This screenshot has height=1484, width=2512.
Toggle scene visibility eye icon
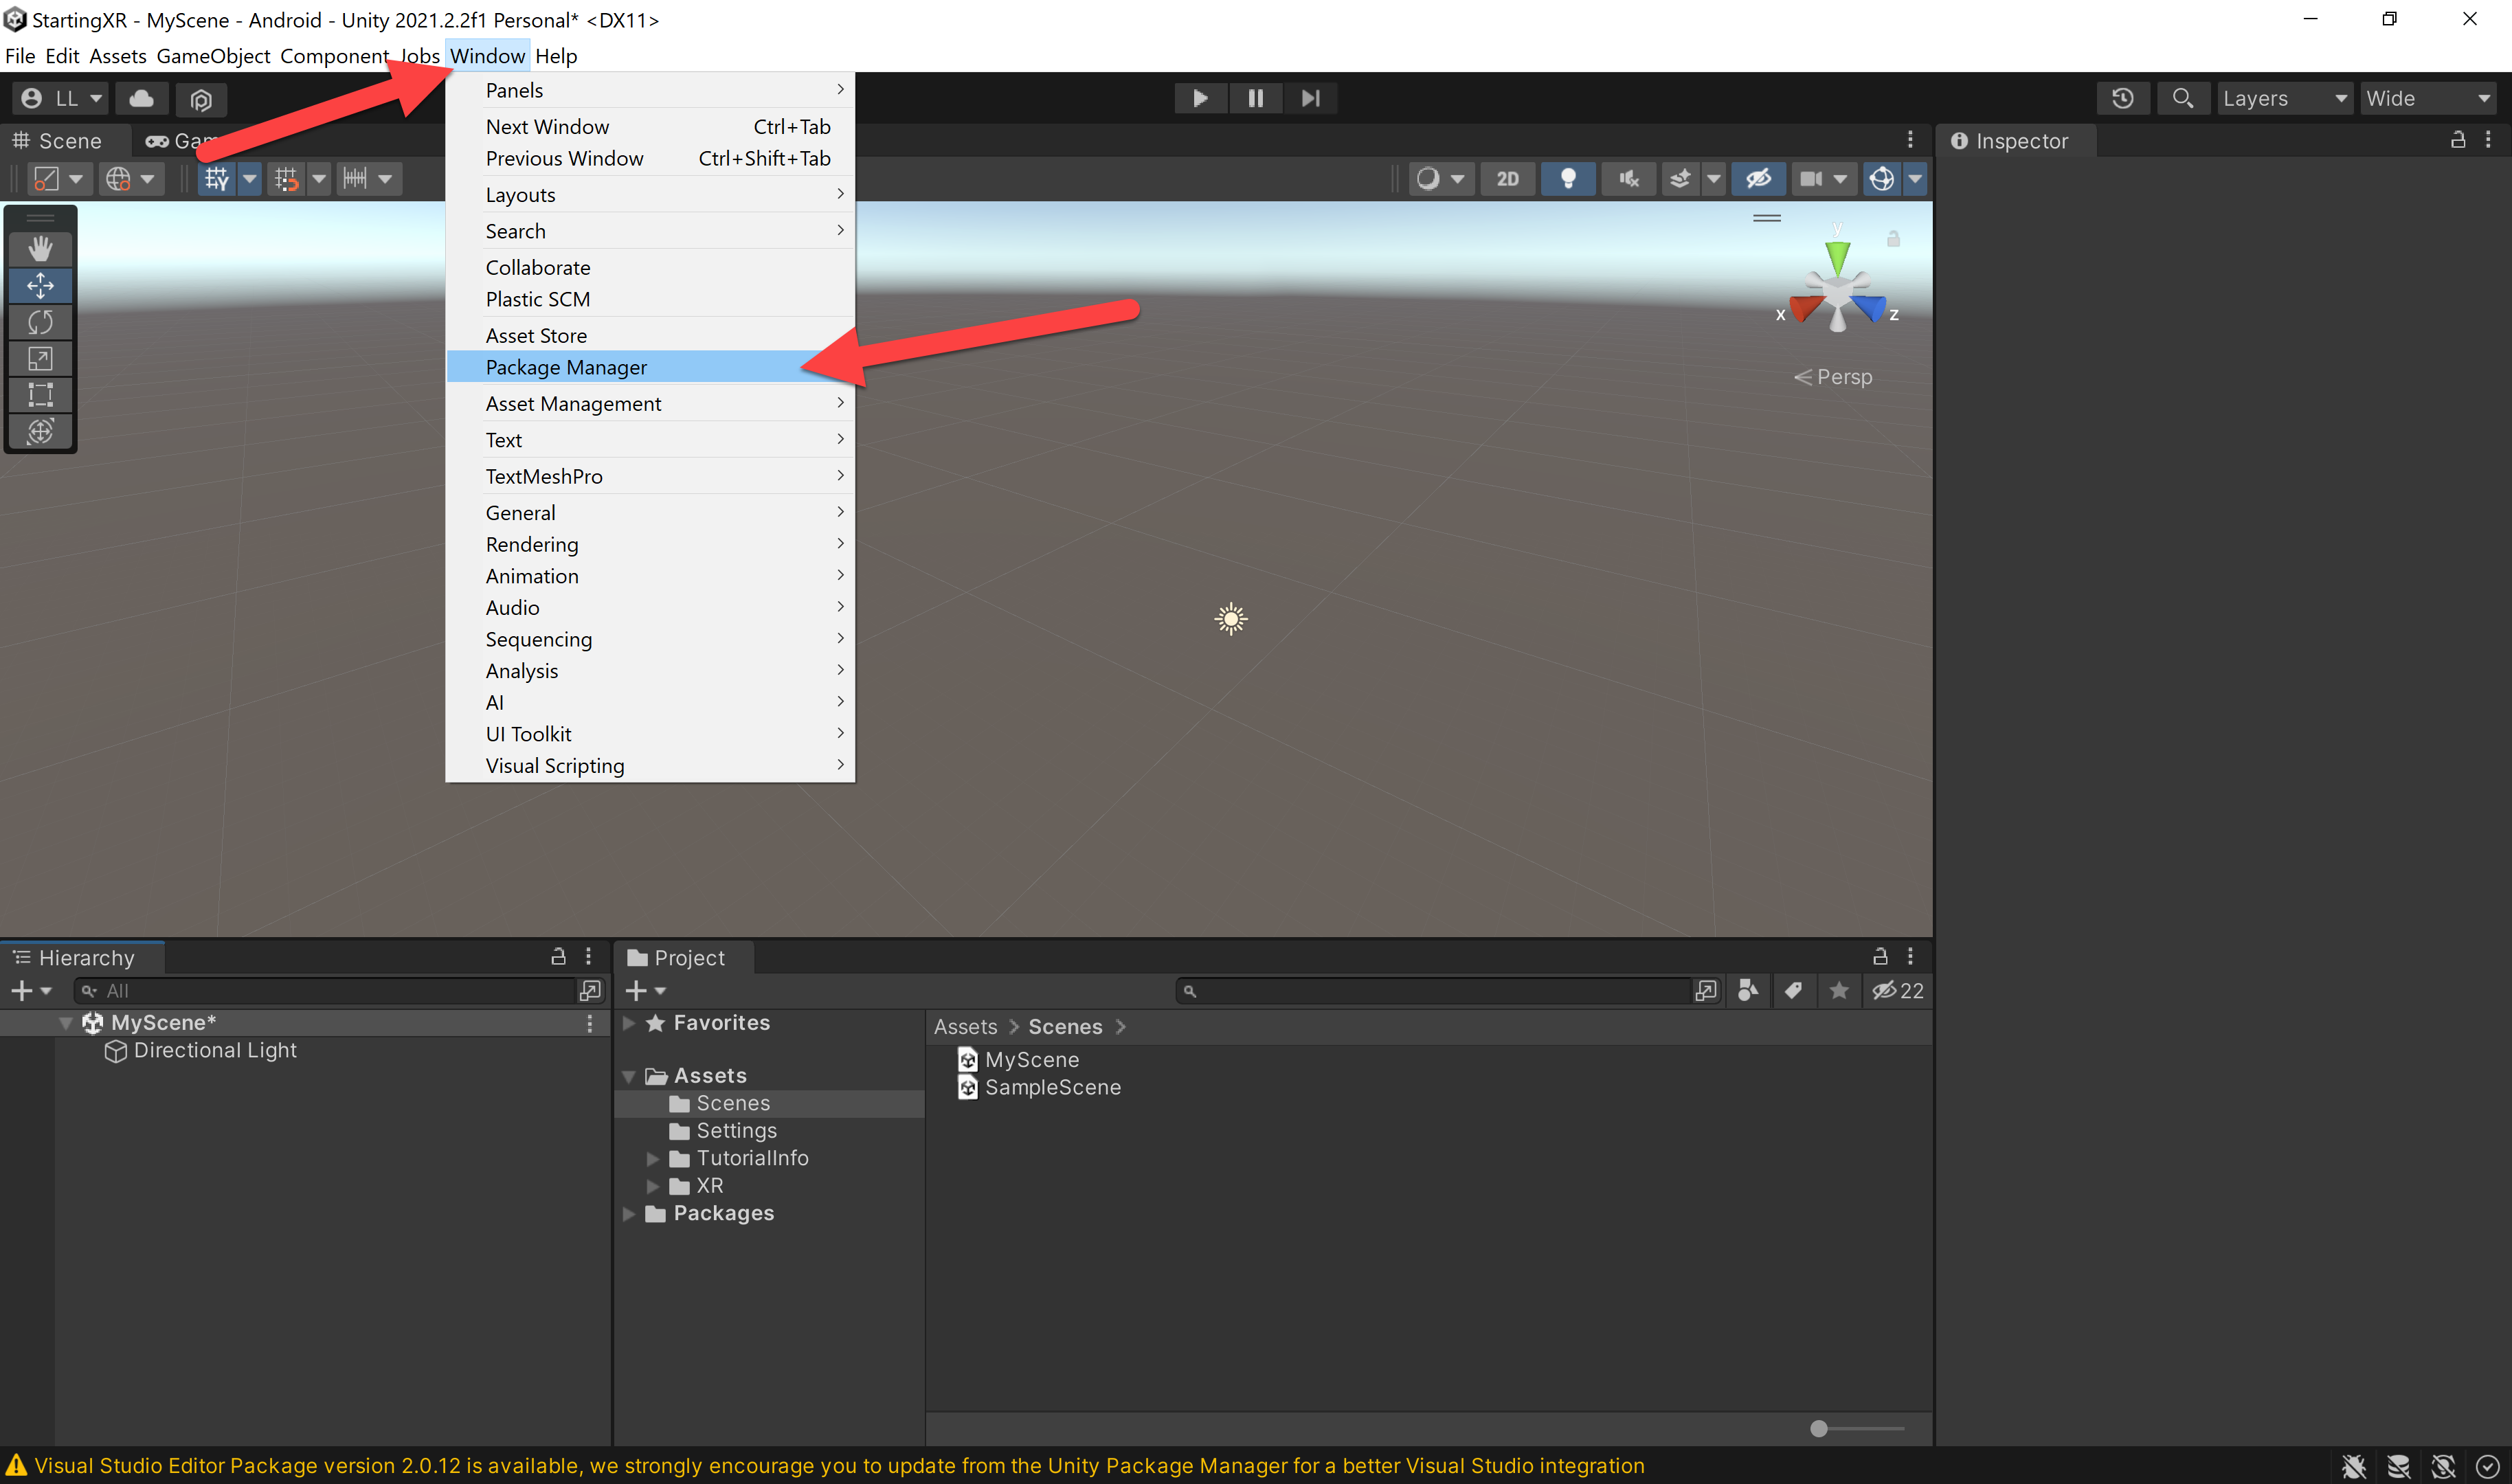1758,179
